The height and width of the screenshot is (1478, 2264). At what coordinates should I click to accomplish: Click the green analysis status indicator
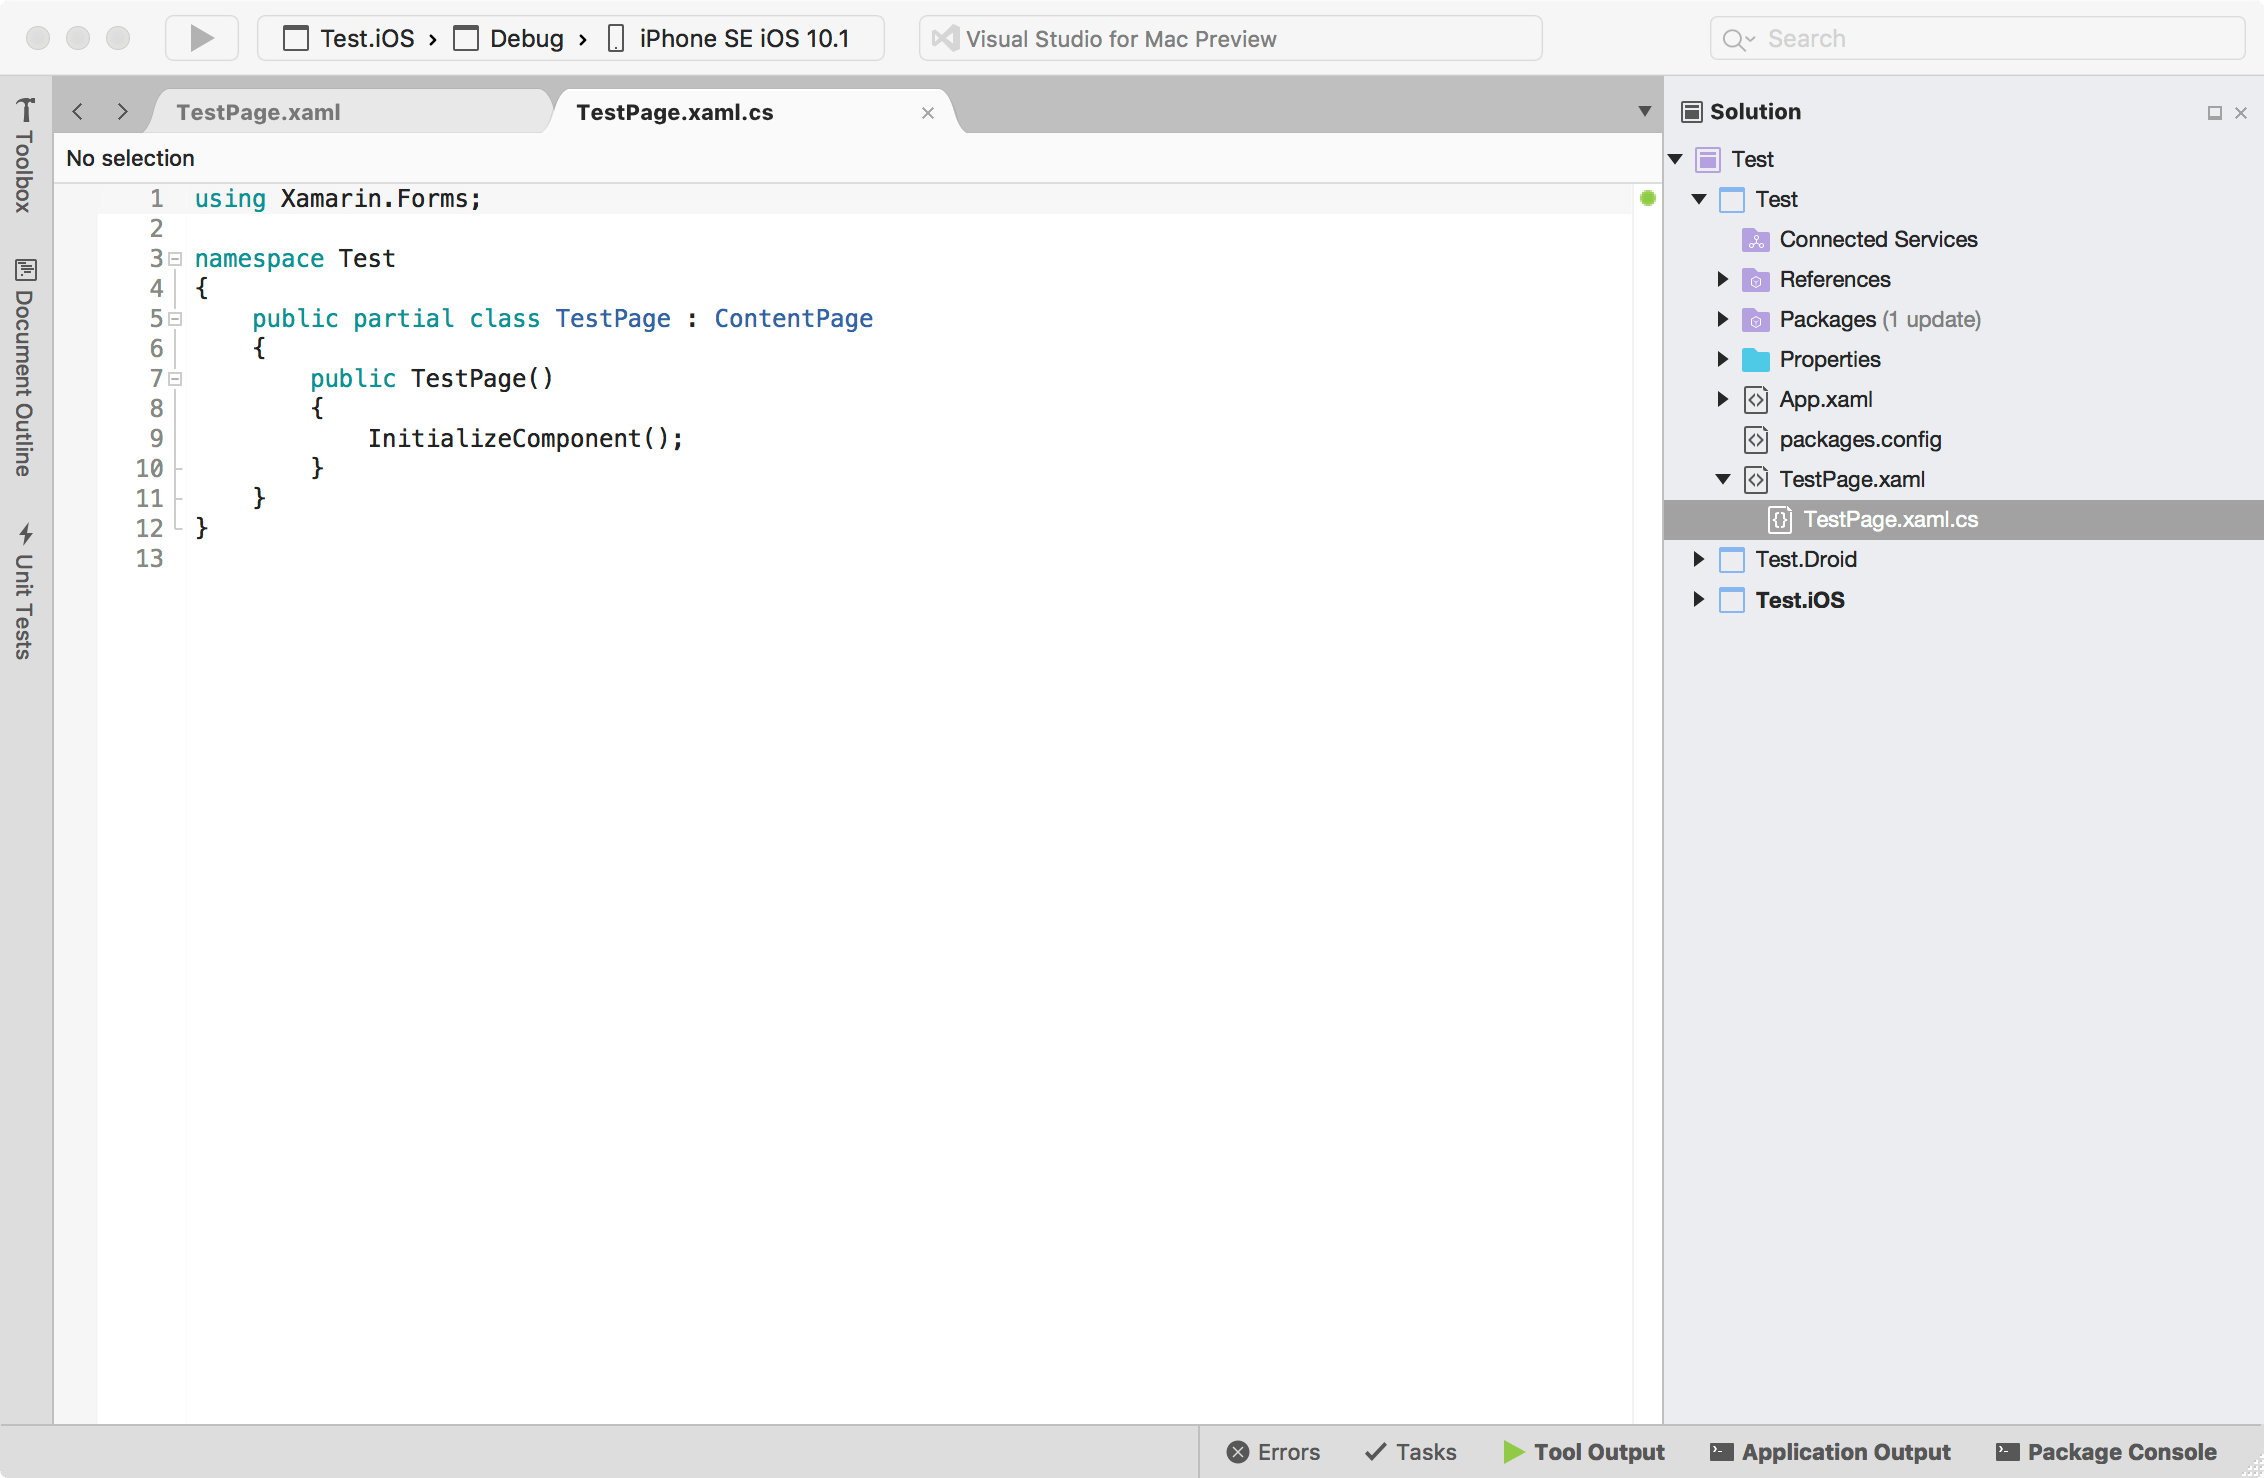pyautogui.click(x=1648, y=198)
